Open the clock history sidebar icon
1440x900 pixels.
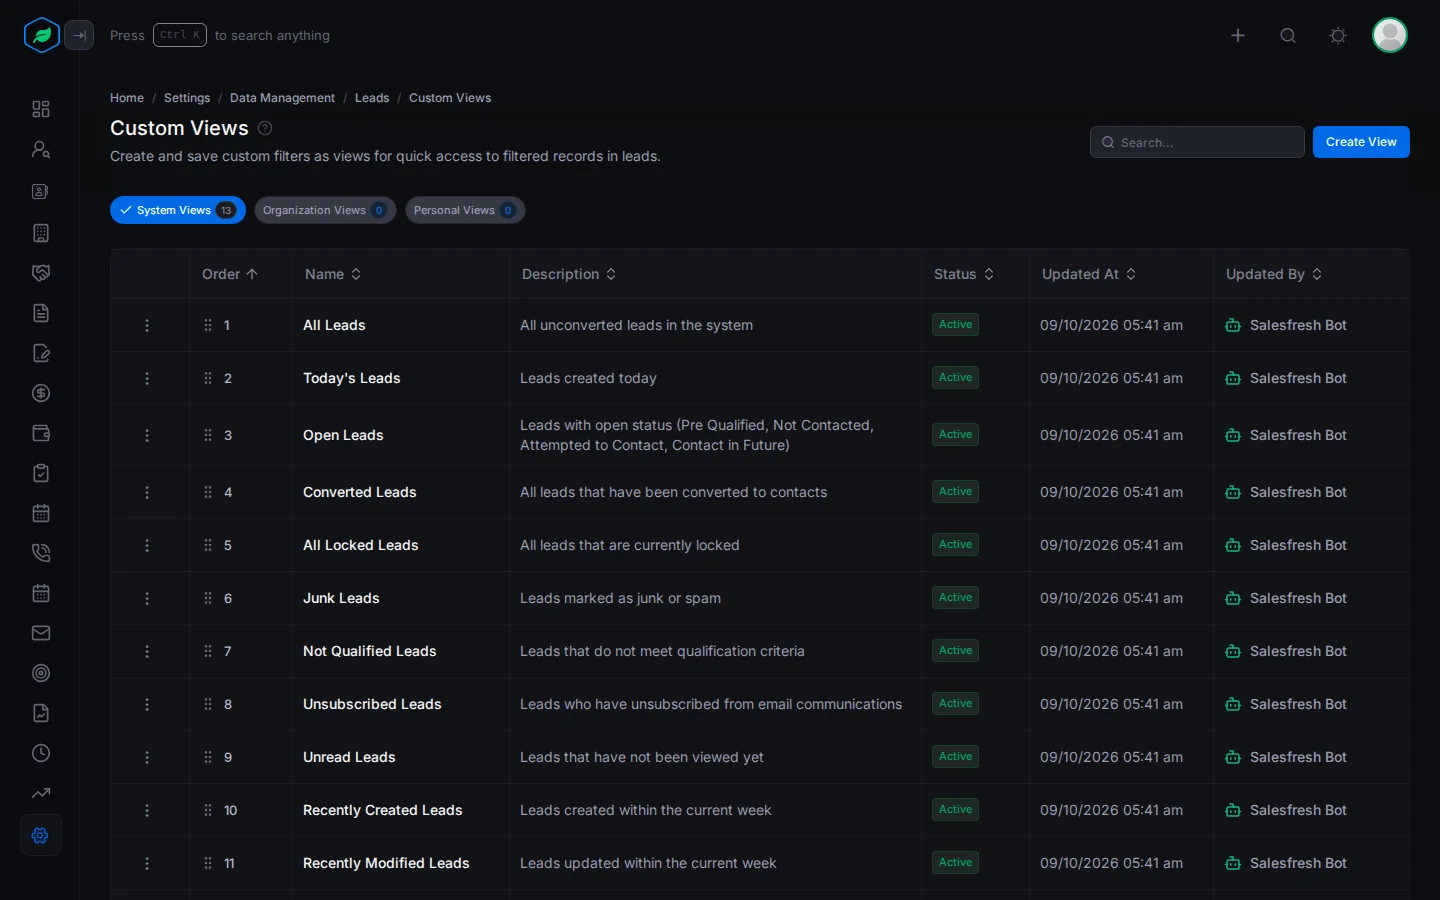point(41,753)
